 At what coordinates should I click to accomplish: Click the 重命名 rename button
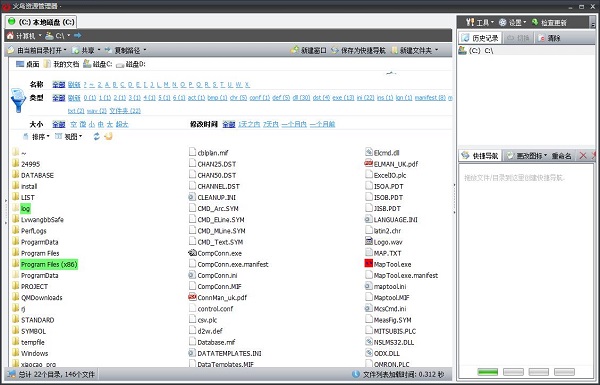tap(561, 155)
